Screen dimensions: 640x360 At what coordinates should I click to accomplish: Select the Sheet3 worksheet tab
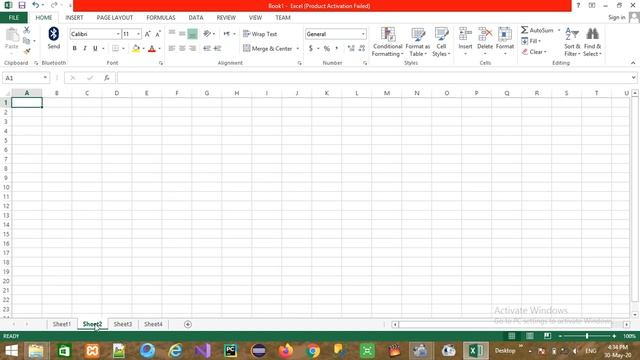(122, 324)
